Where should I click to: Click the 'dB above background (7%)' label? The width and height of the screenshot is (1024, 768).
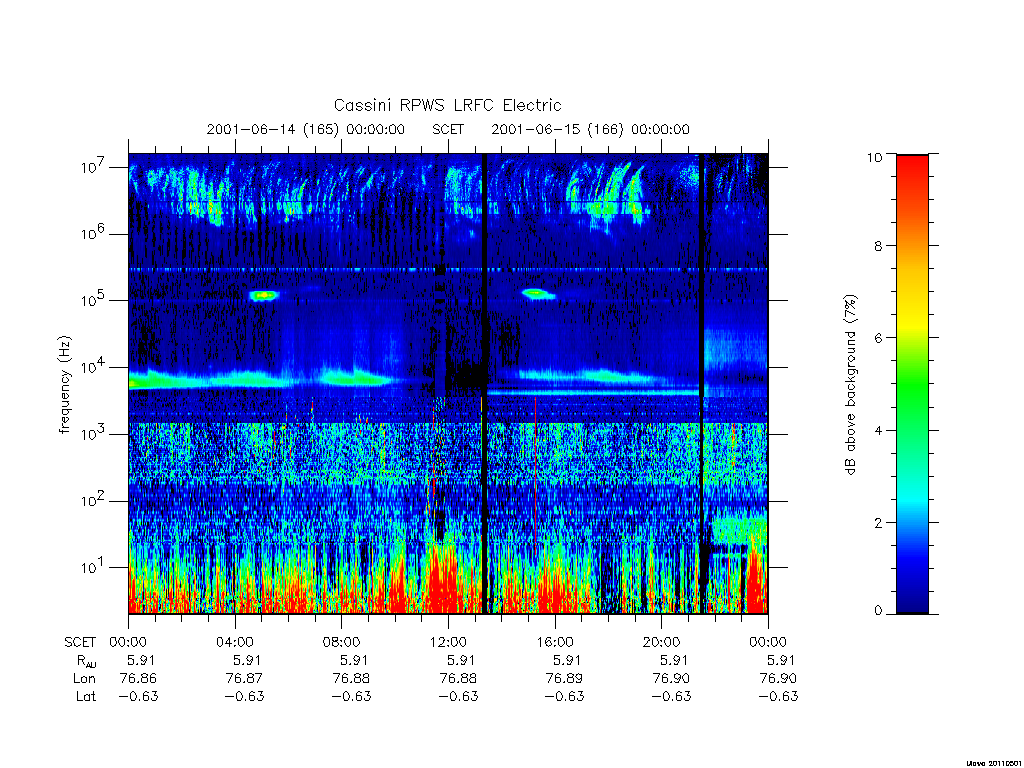(x=850, y=385)
